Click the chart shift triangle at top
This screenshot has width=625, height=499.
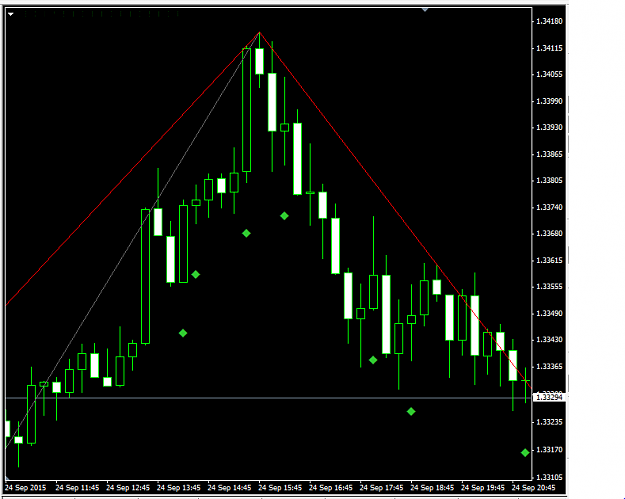[425, 9]
